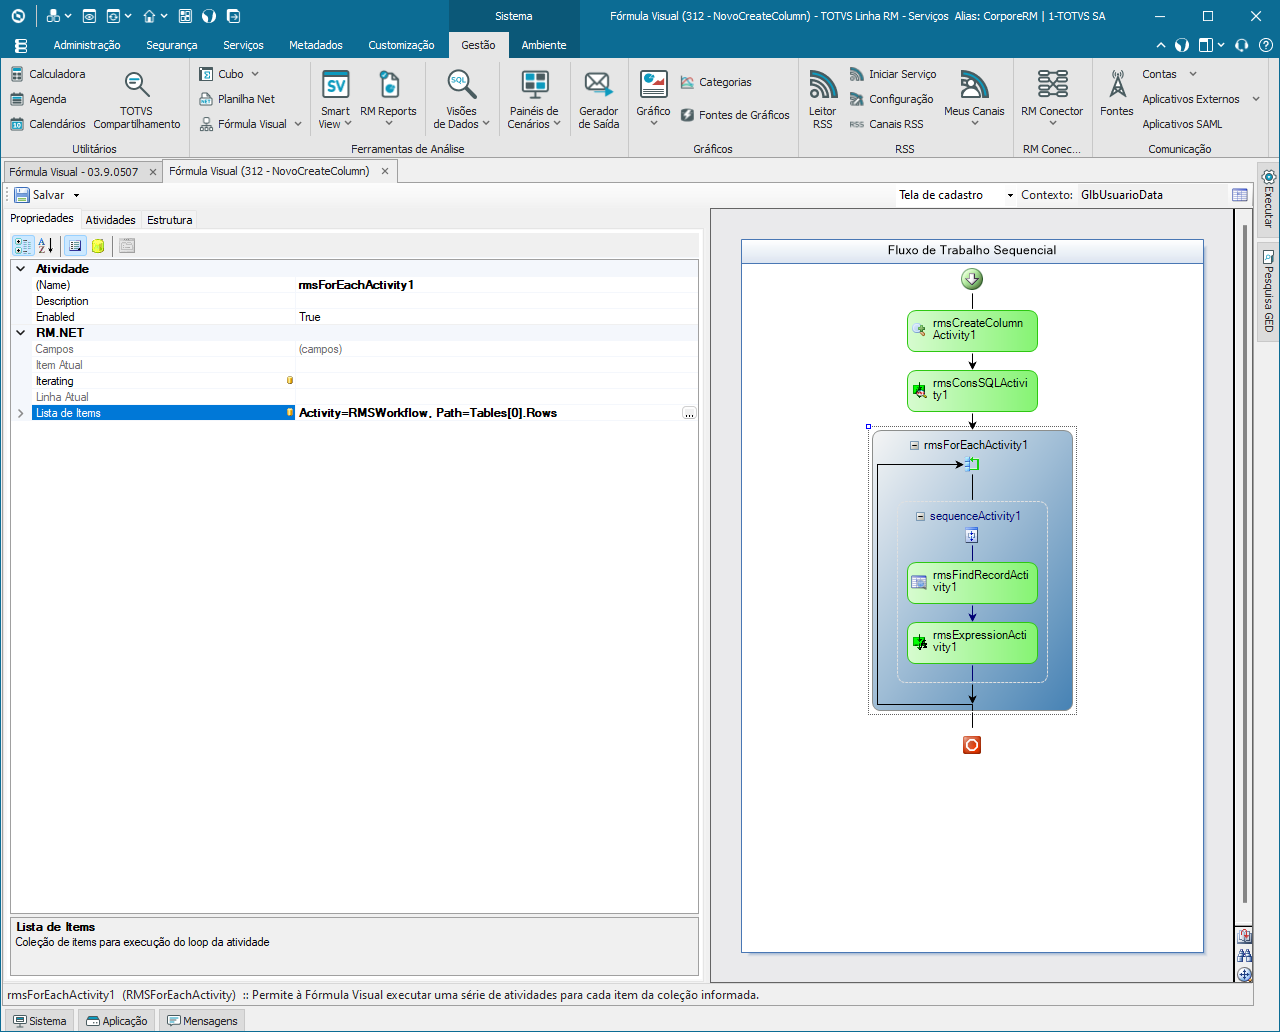Click the Salvar disk icon
Screen dimensions: 1280x1032
(x=22, y=195)
